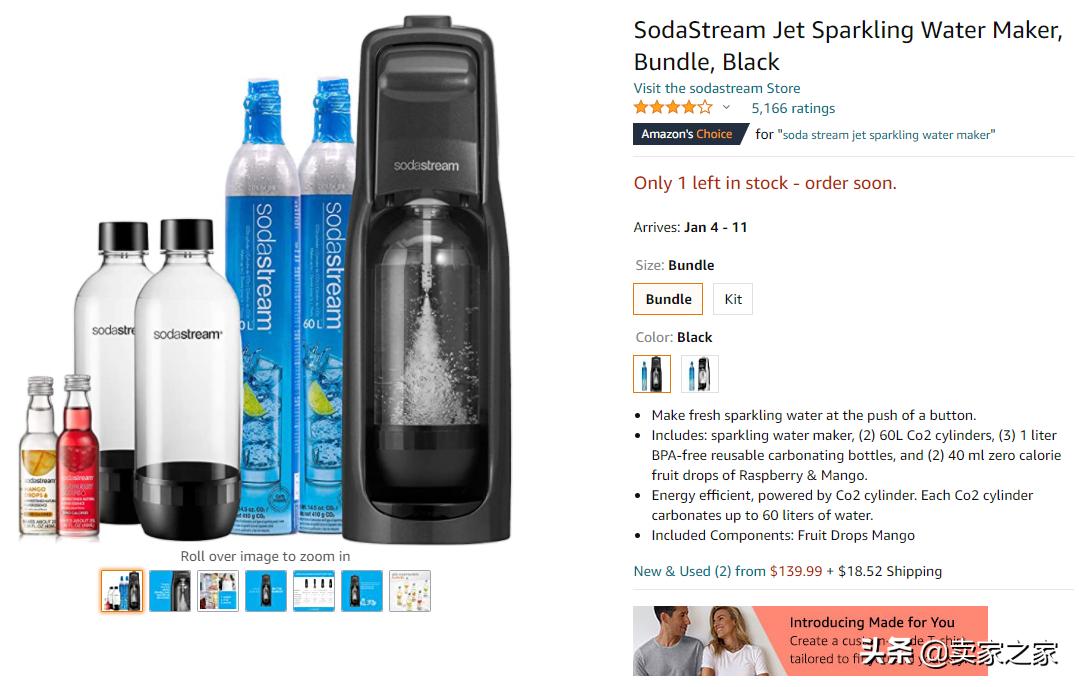Switch size option to Kit
Image resolution: width=1079 pixels, height=687 pixels.
733,299
